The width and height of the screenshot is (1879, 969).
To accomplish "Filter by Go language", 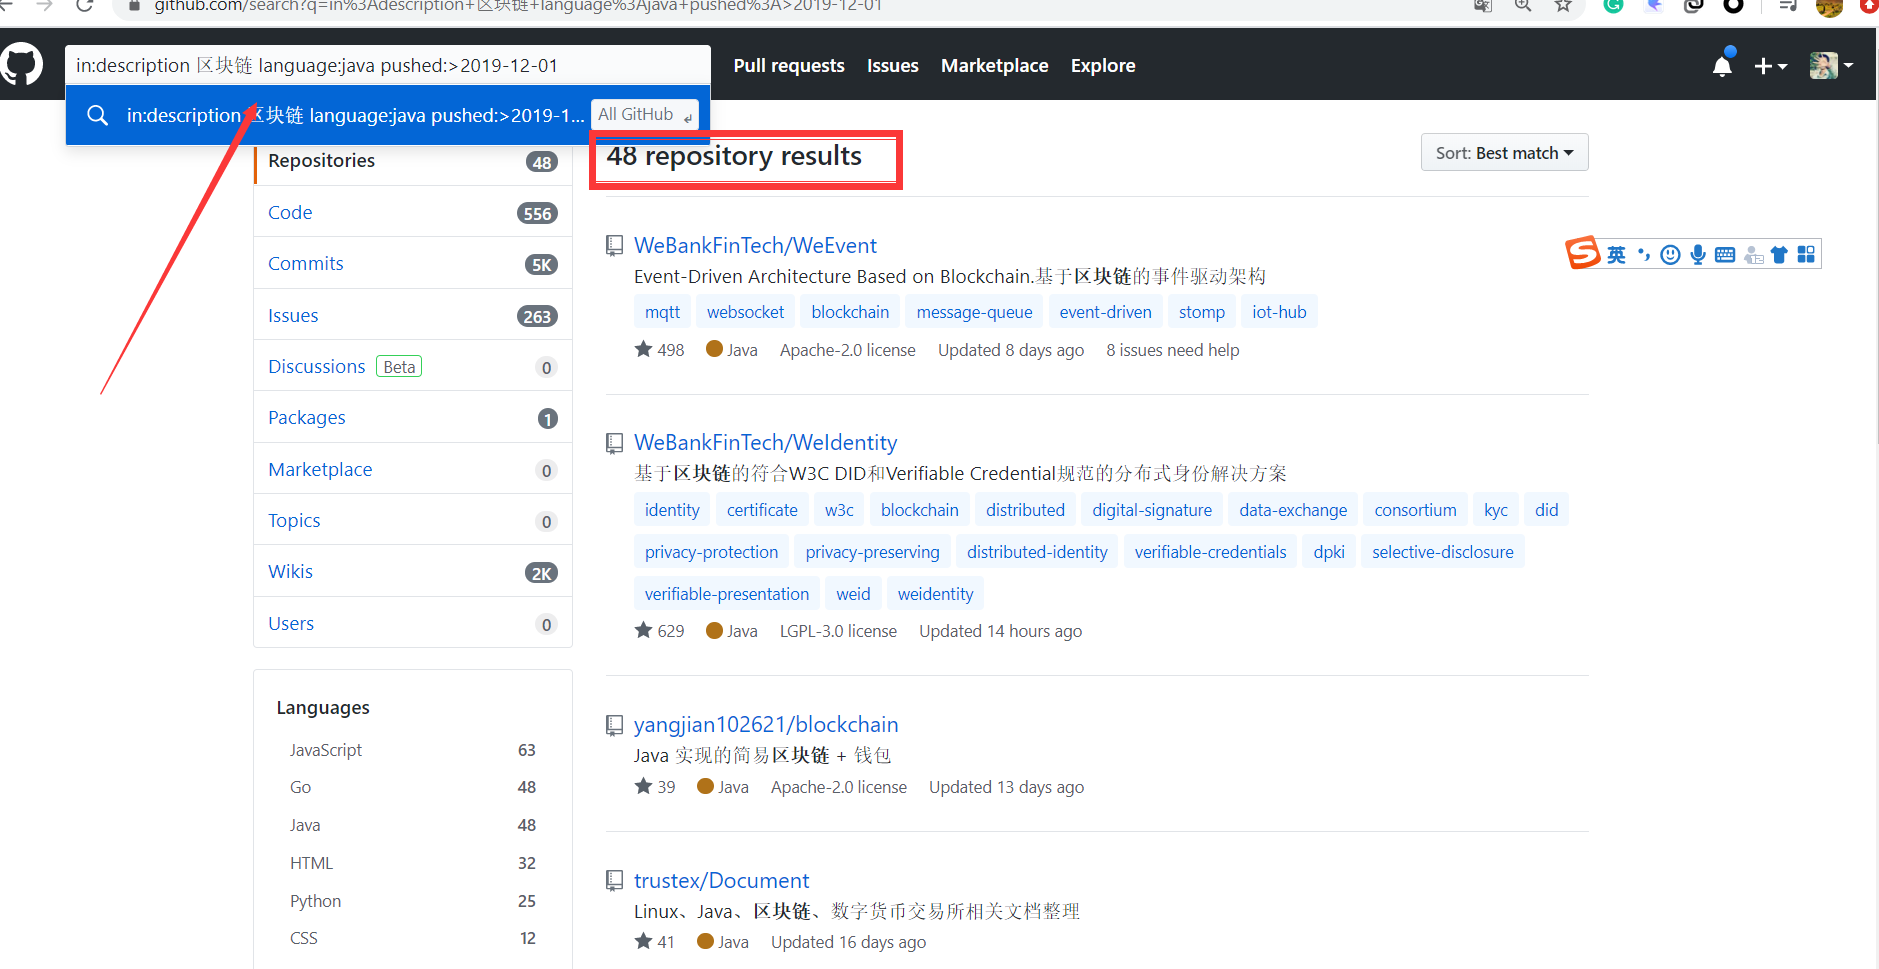I will [x=412, y=788].
